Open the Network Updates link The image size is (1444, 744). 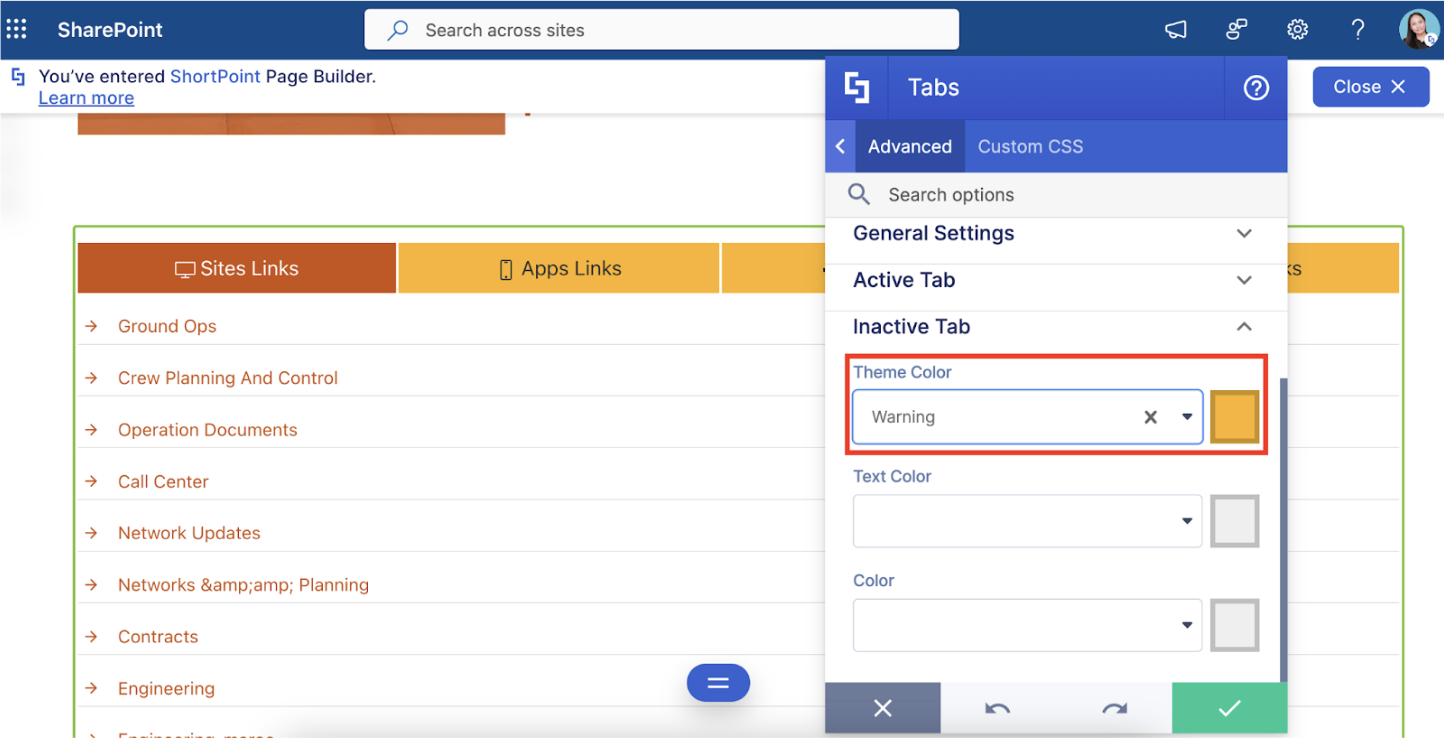[189, 533]
